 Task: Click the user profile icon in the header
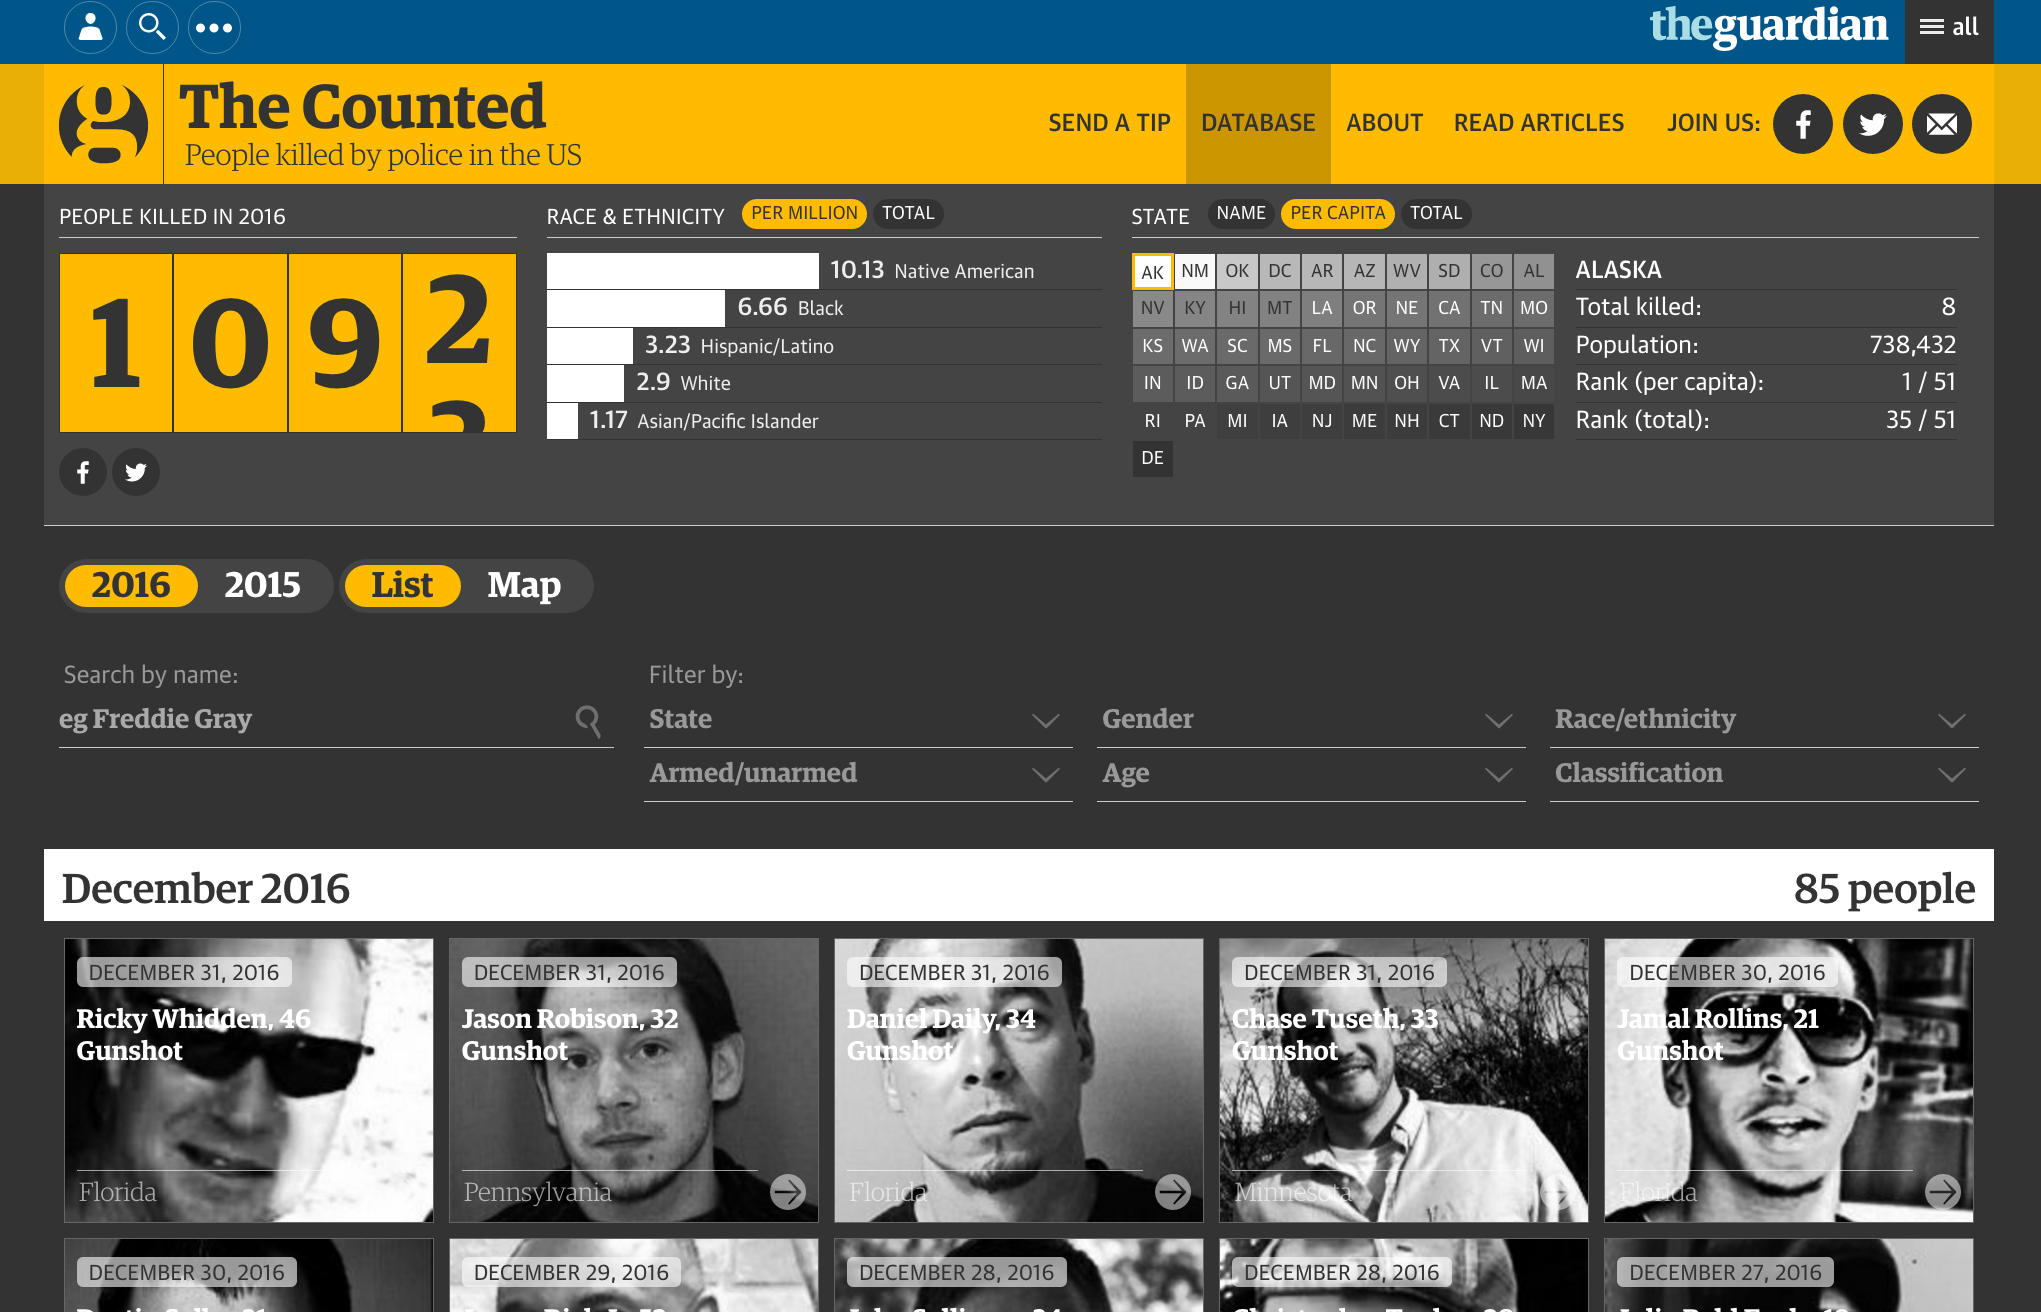pos(90,27)
